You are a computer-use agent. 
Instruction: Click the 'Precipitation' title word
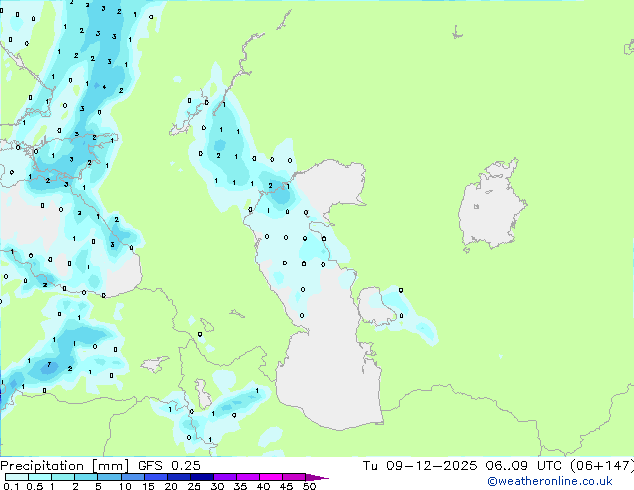pos(42,466)
